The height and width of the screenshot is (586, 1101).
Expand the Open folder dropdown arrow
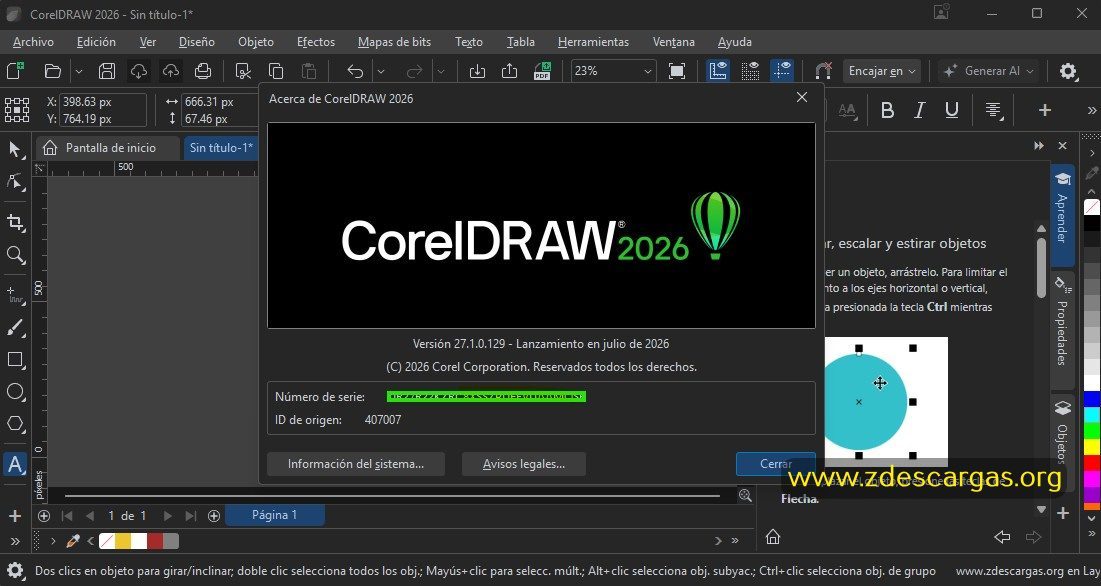[79, 71]
